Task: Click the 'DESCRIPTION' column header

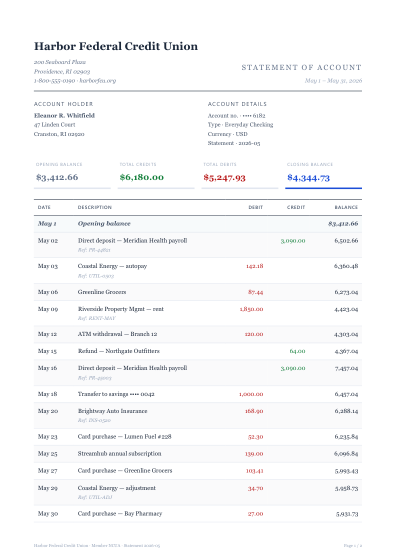Action: (x=95, y=207)
